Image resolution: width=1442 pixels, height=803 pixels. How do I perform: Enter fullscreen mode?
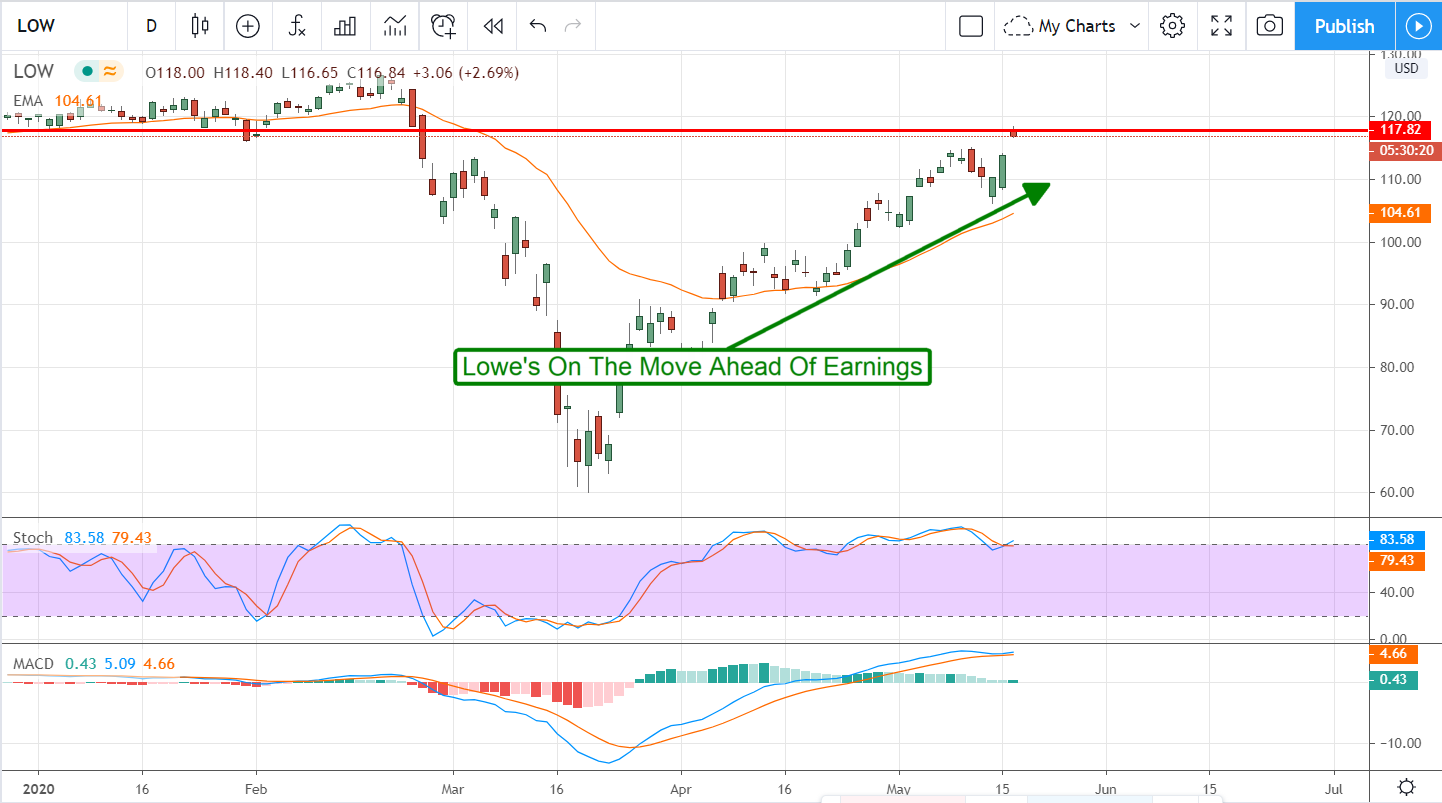click(1221, 26)
